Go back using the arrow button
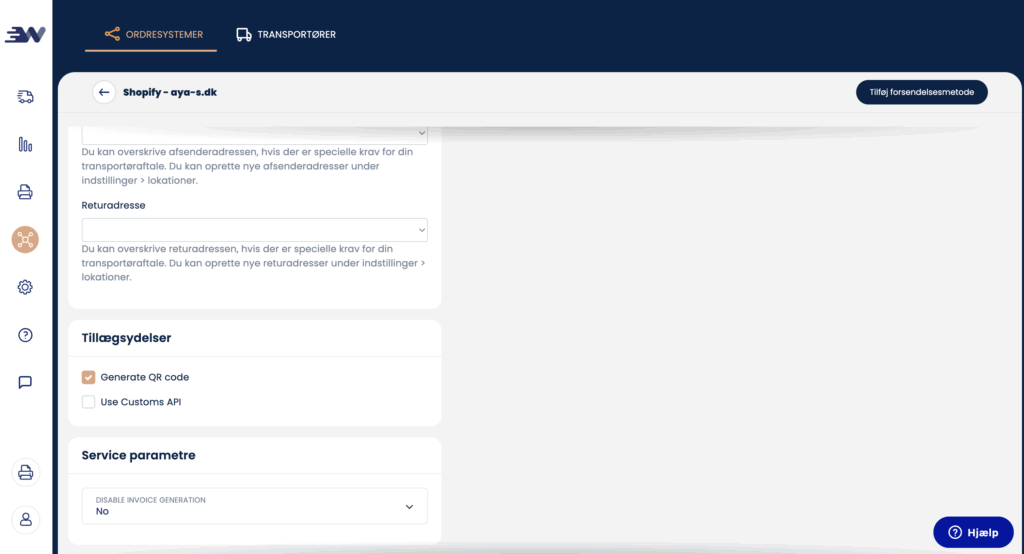 click(x=104, y=92)
